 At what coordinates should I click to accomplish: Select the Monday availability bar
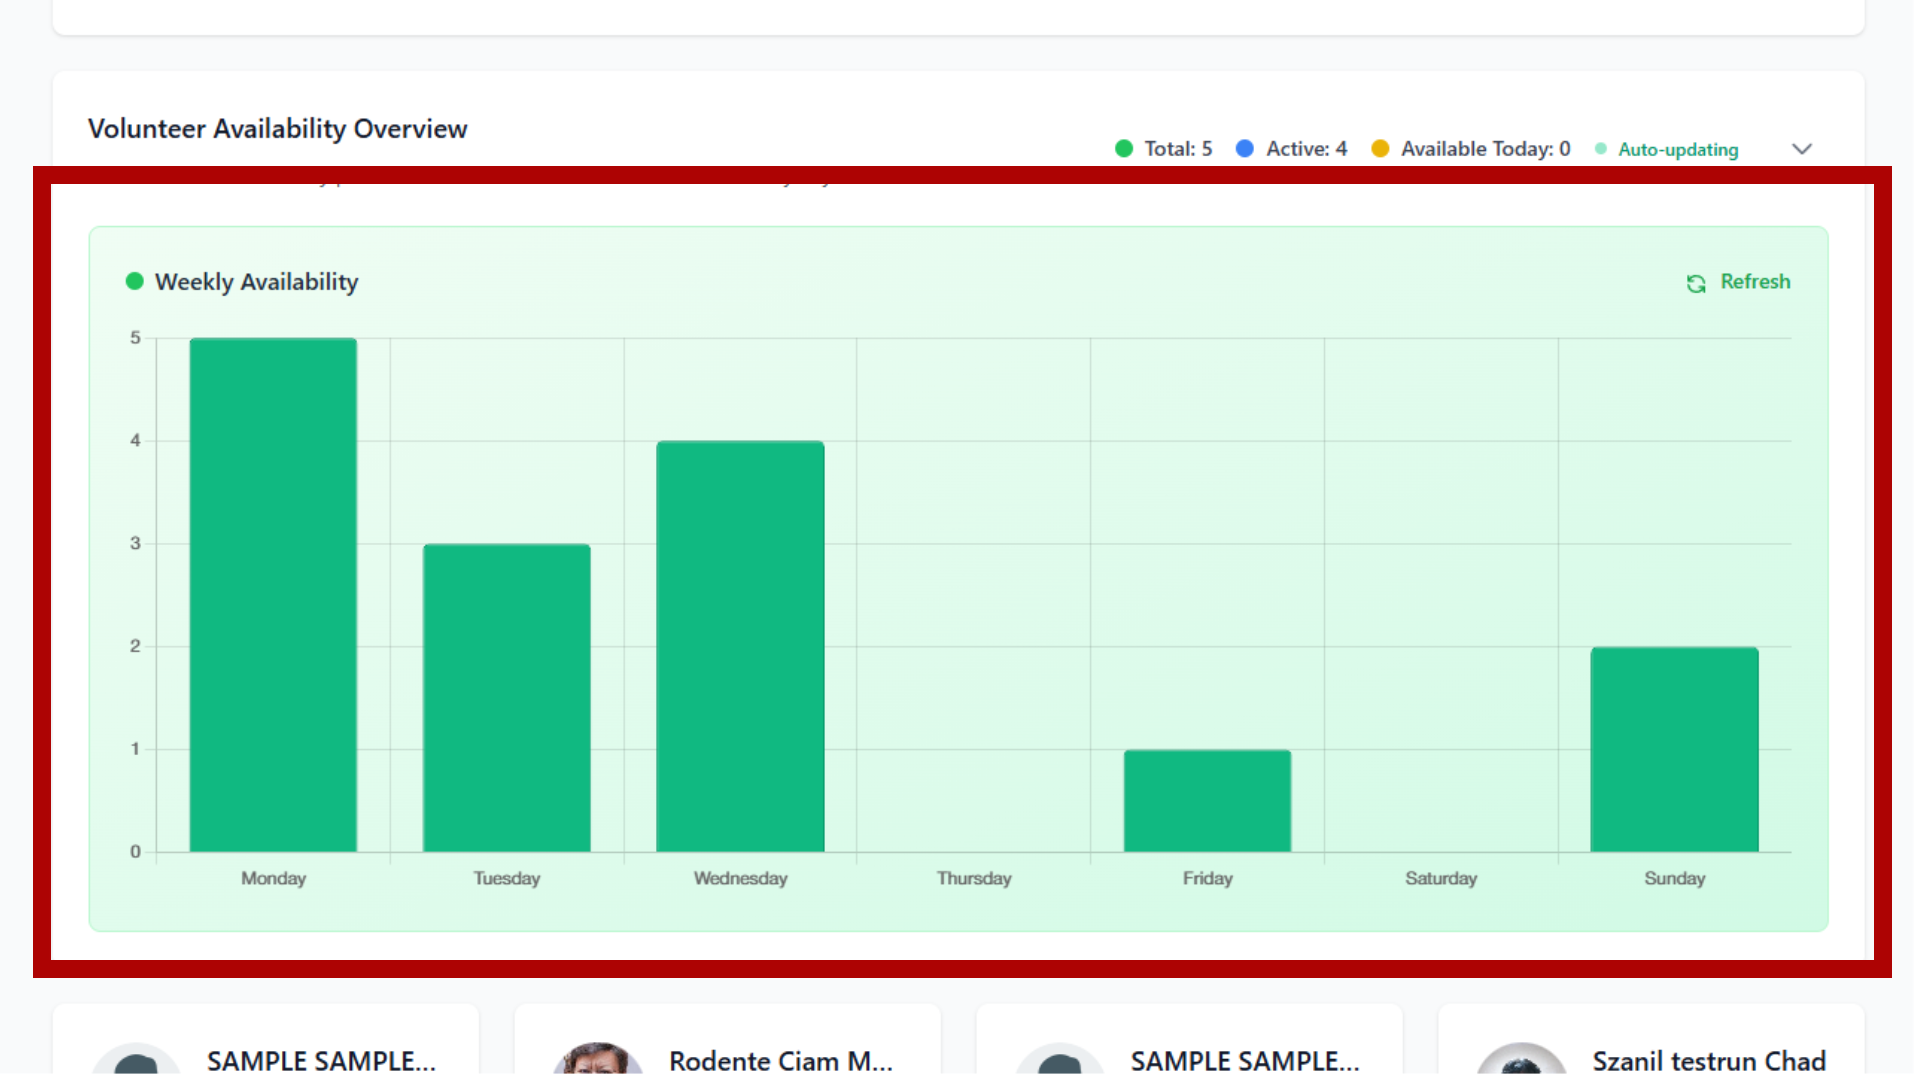click(273, 595)
